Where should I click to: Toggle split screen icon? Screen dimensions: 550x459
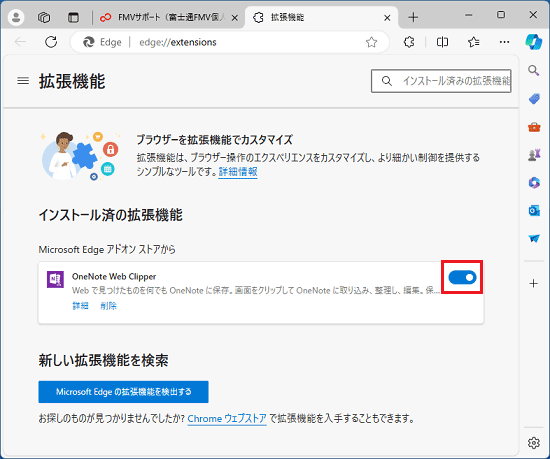pyautogui.click(x=442, y=42)
